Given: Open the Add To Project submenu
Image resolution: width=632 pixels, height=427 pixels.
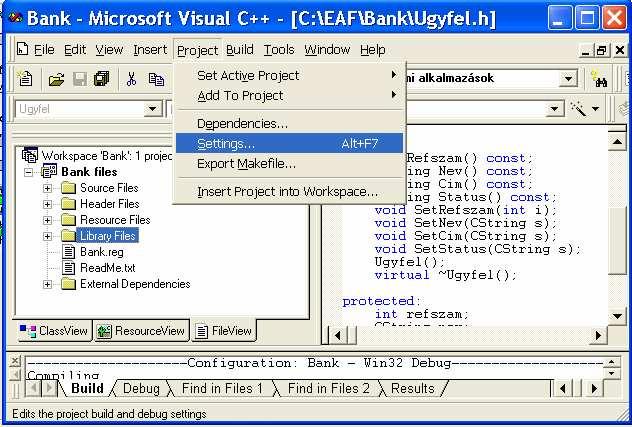Looking at the screenshot, I should click(289, 96).
